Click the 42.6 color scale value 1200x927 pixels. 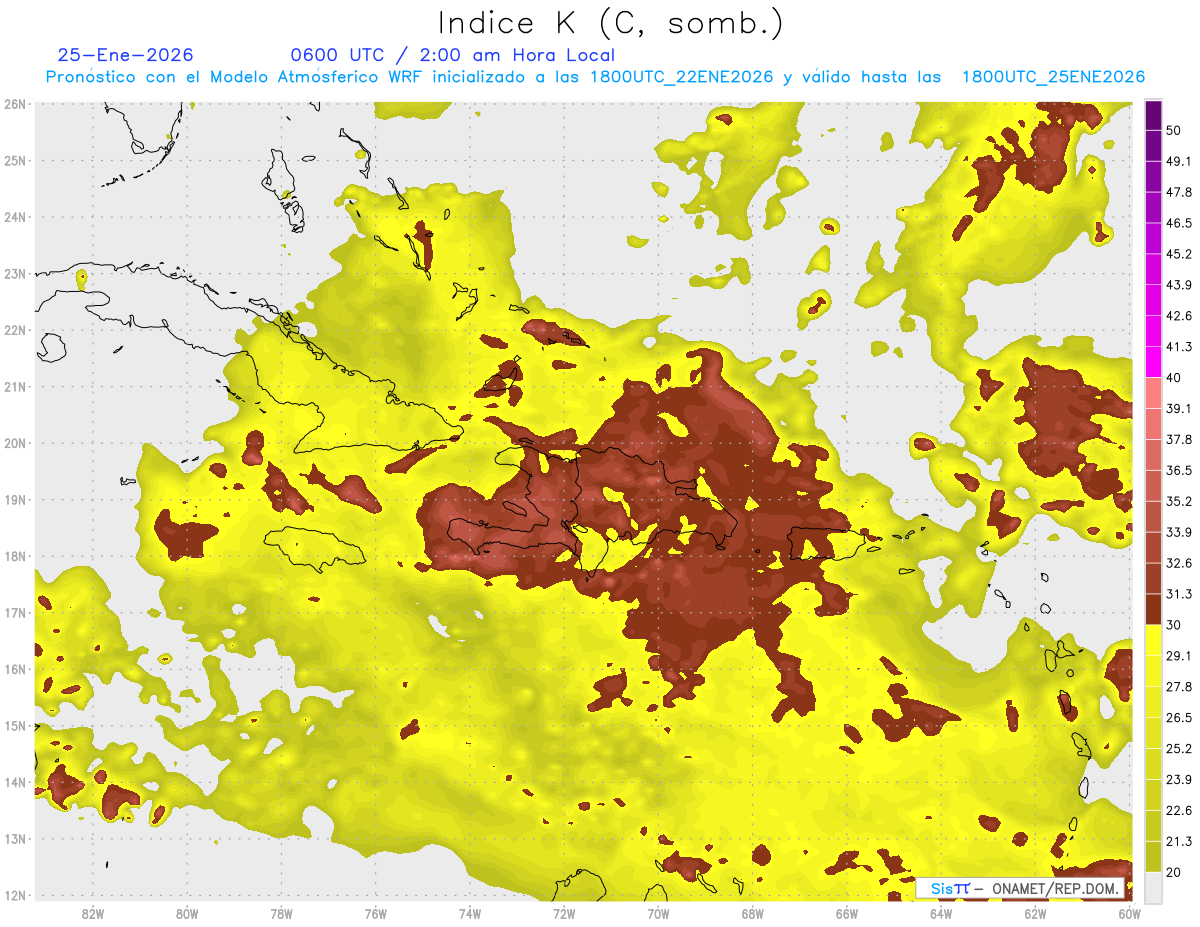pos(1178,316)
